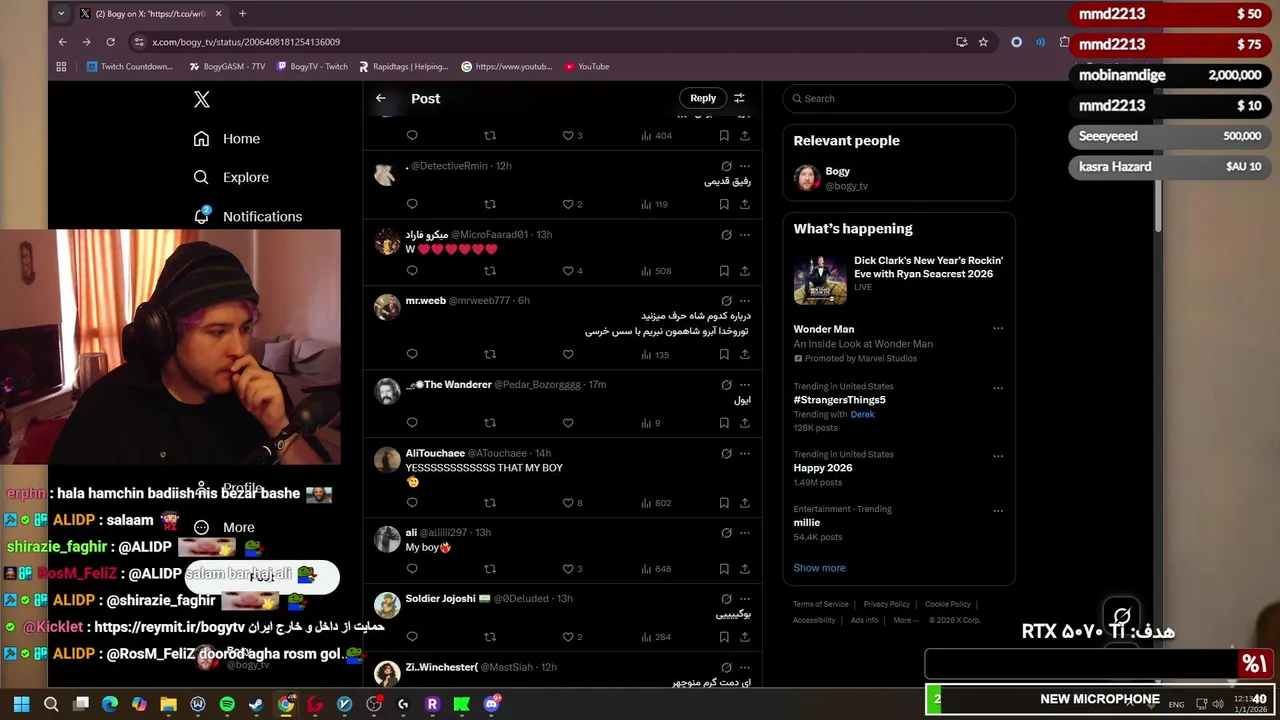Open Notifications in the X sidebar
This screenshot has width=1280, height=720.
247,216
